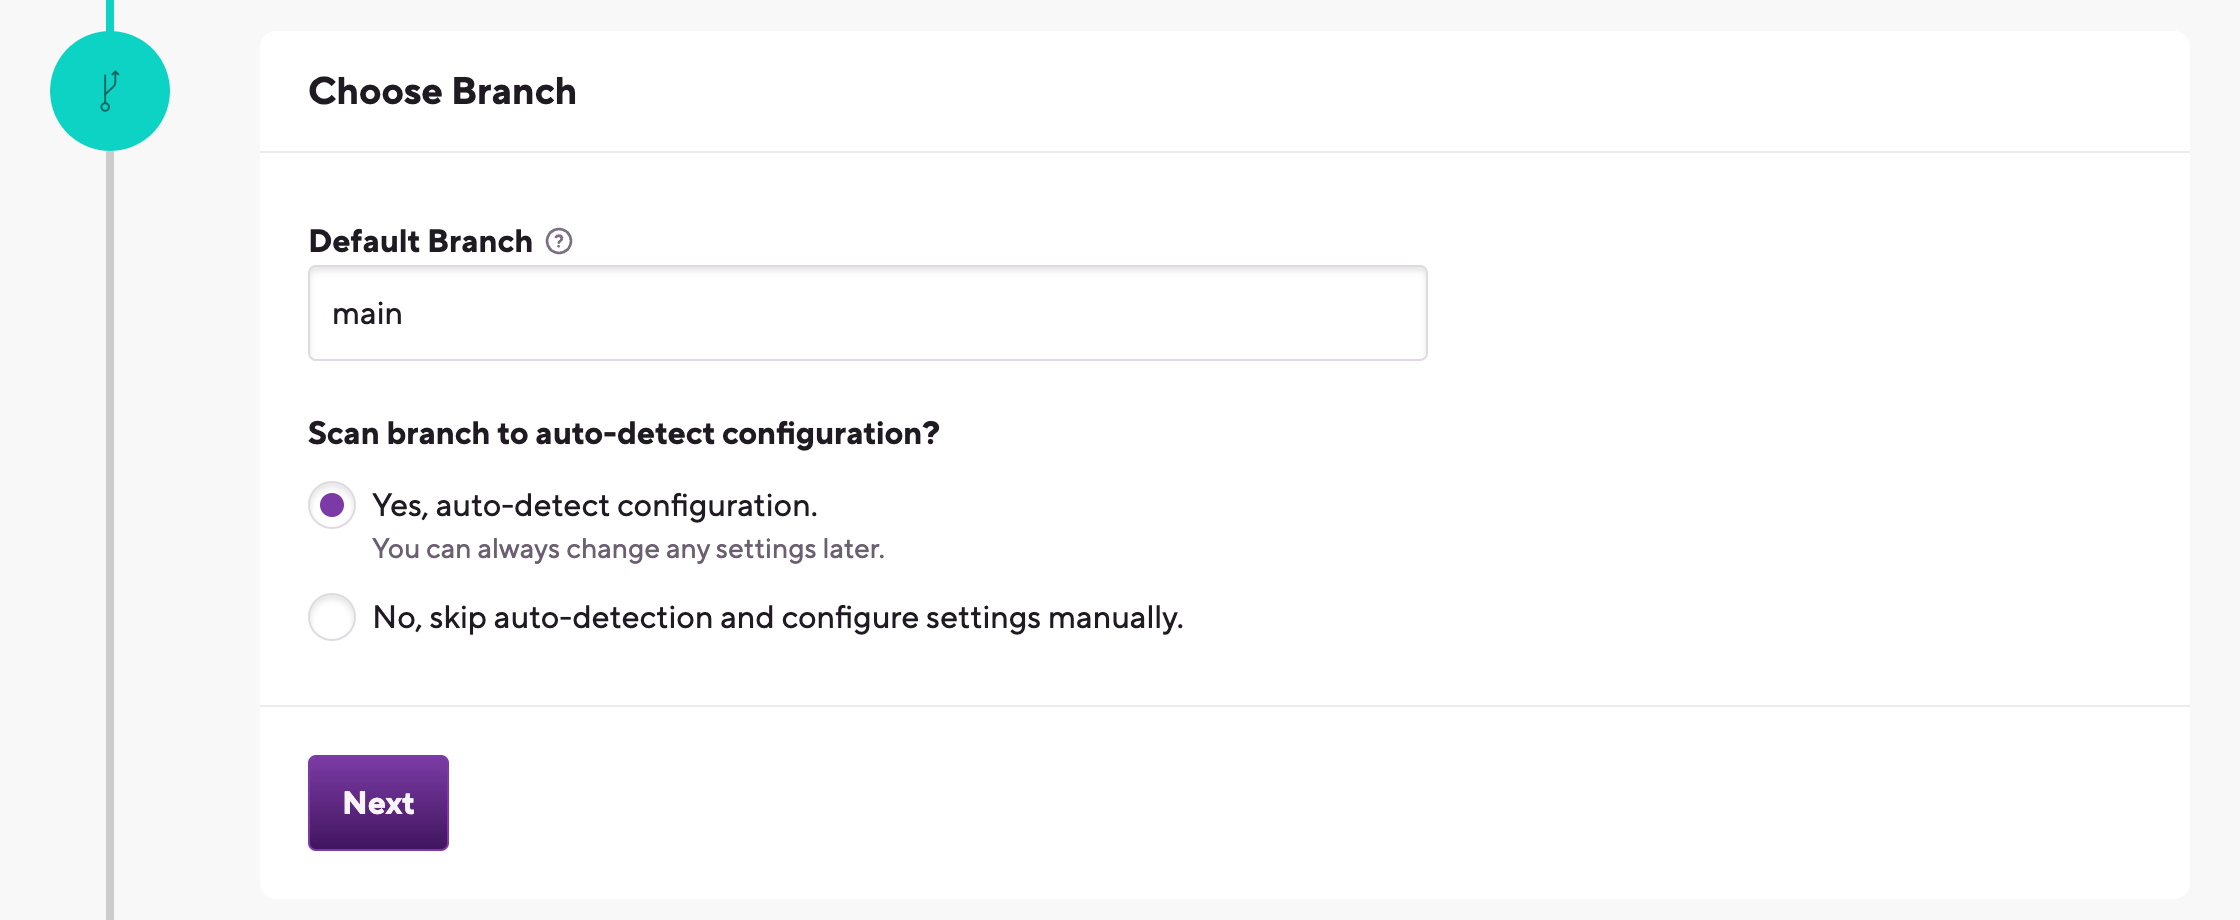Click the "main" branch name text
Image resolution: width=2240 pixels, height=920 pixels.
tap(367, 314)
